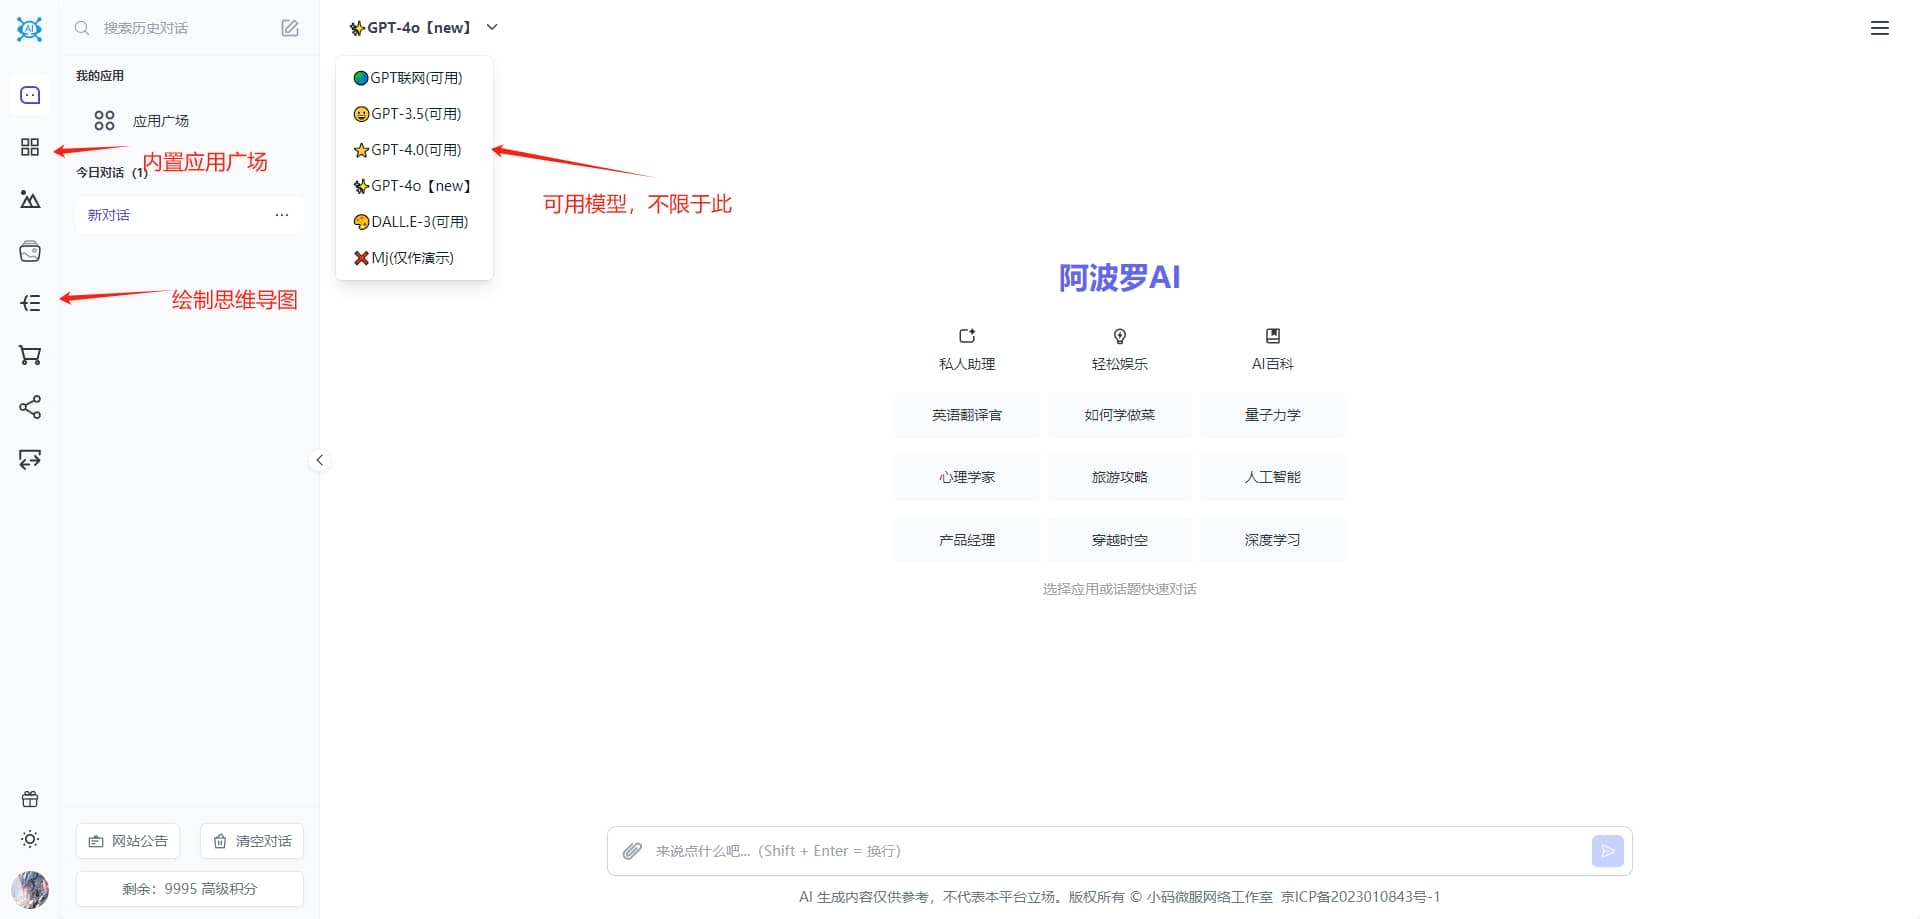
Task: Click the 剩余: 9995 高级积分 balance
Action: pyautogui.click(x=190, y=889)
